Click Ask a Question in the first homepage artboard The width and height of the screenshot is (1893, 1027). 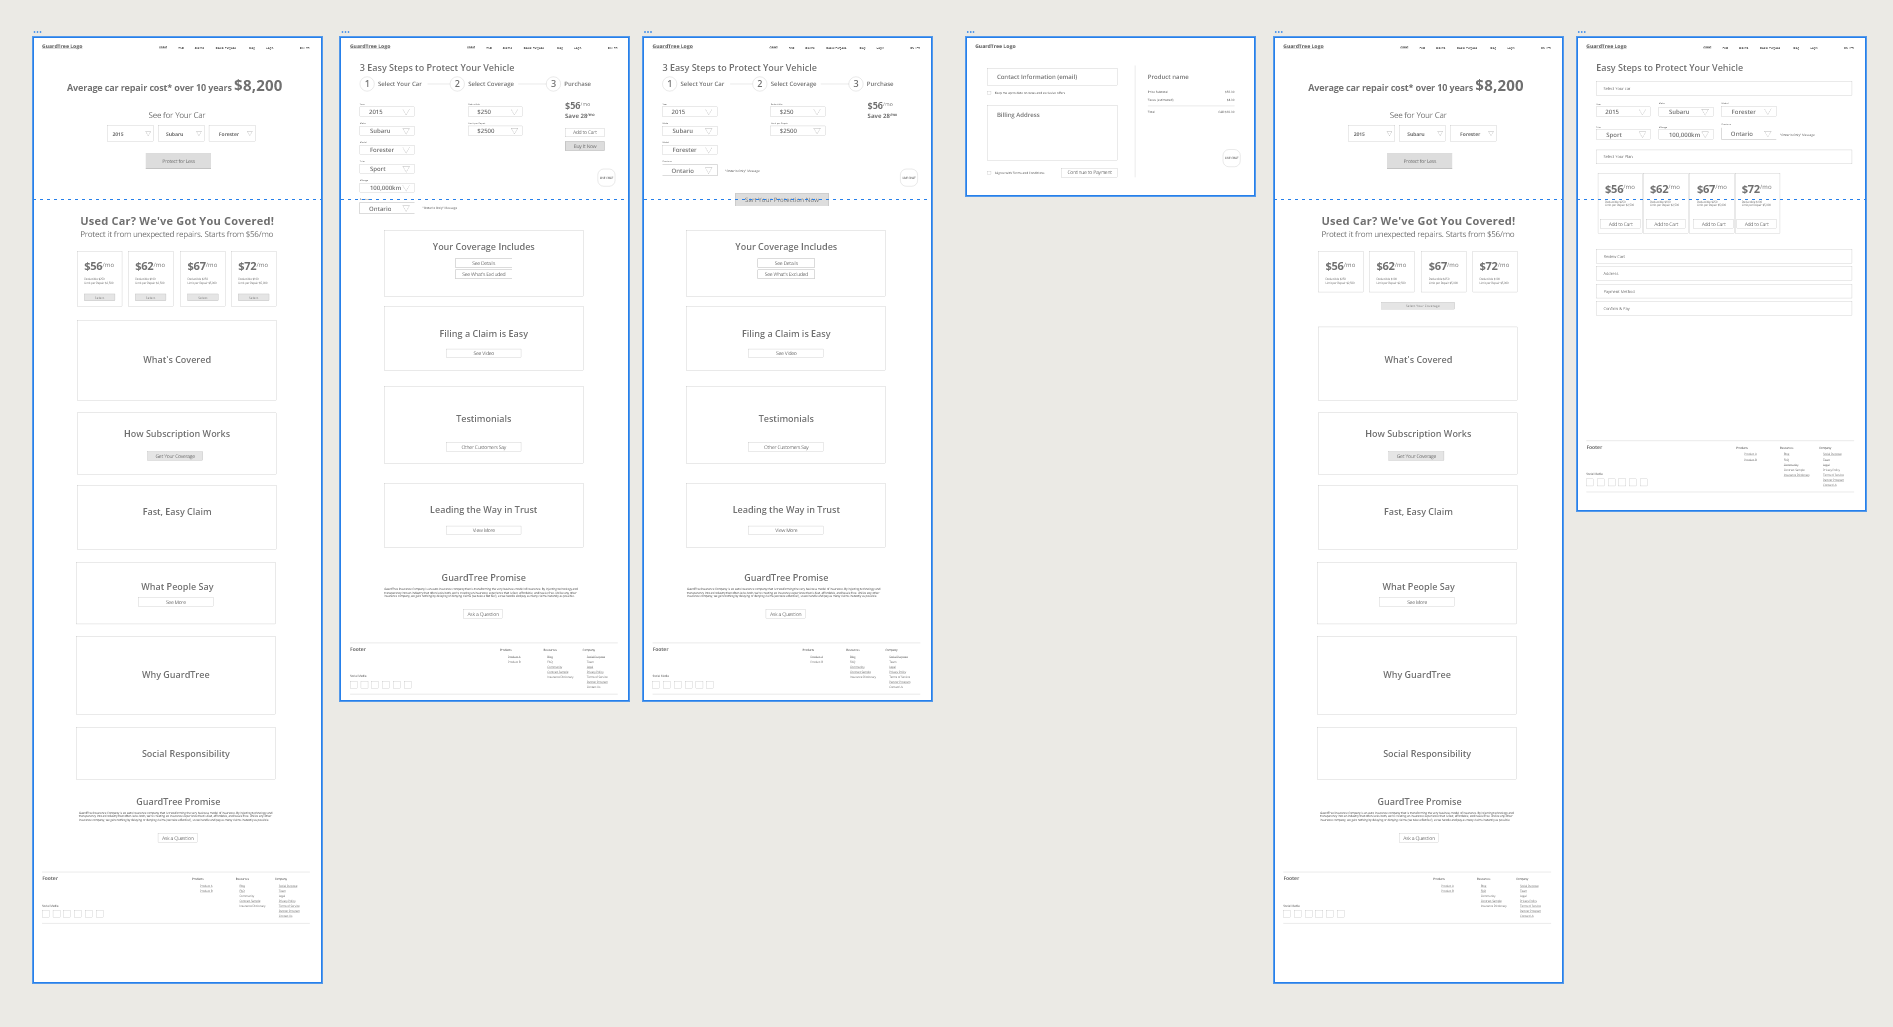point(178,838)
